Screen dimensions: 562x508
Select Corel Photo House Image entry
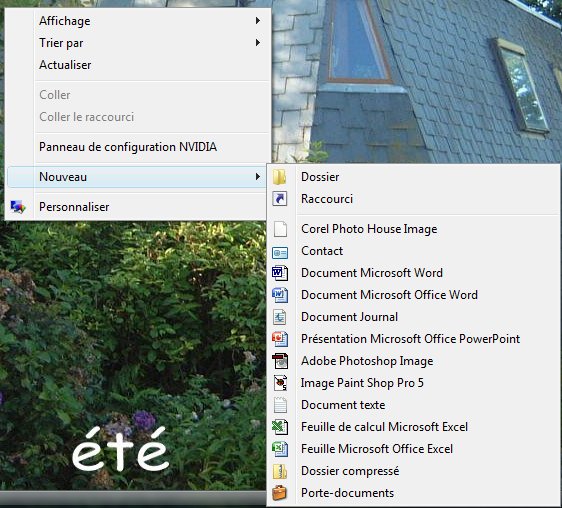(369, 229)
